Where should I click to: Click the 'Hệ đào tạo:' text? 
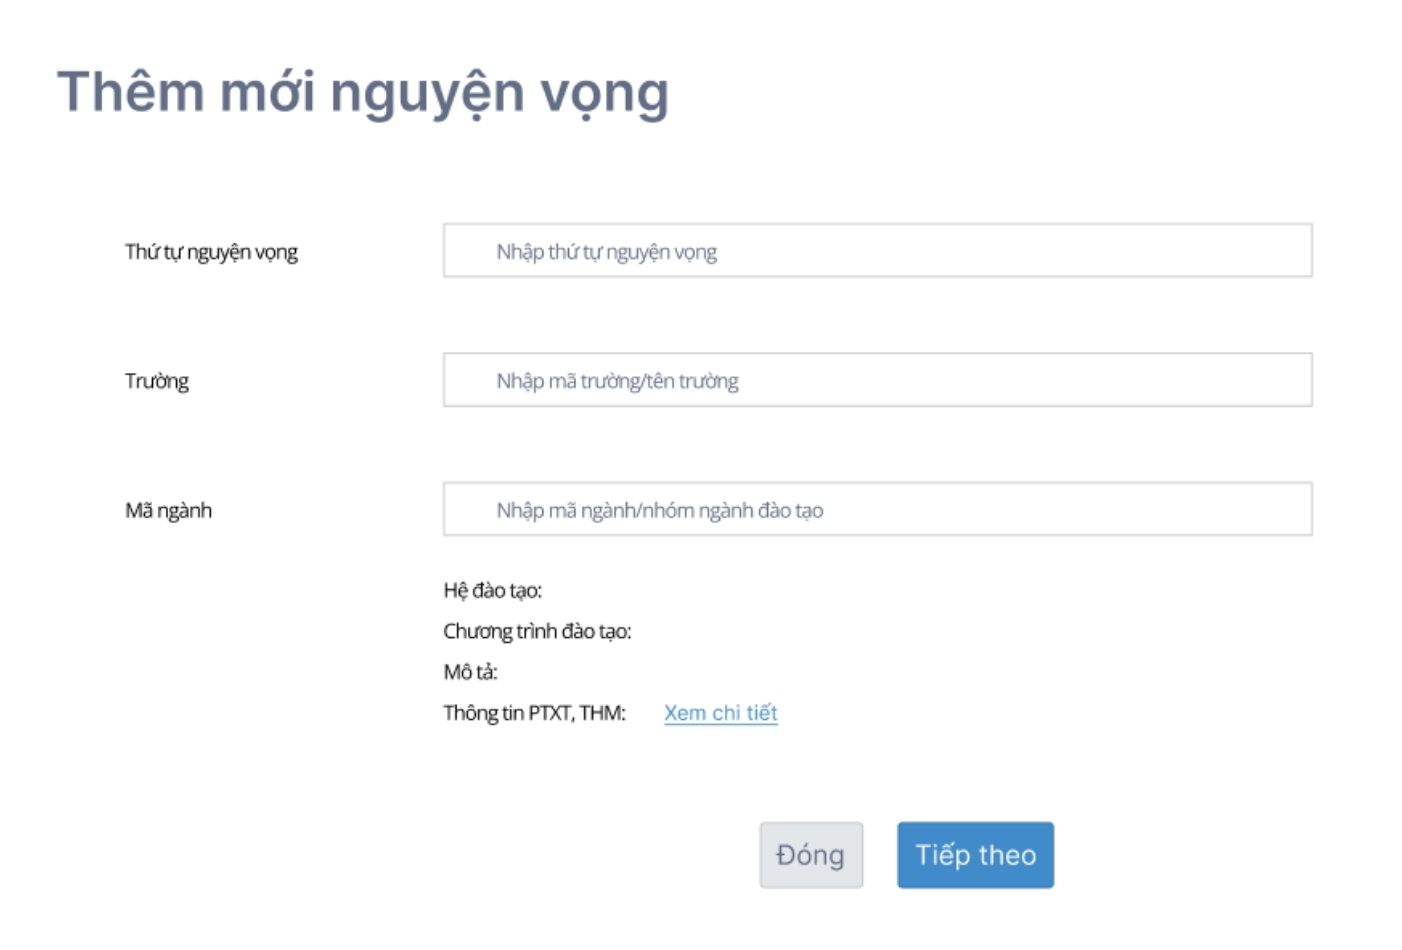pyautogui.click(x=492, y=591)
